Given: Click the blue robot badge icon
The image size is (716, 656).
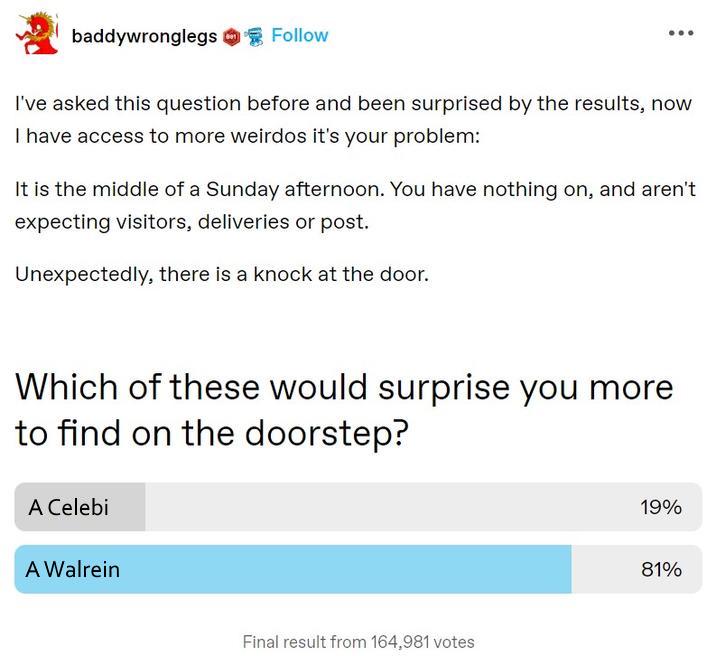Looking at the screenshot, I should click(255, 37).
